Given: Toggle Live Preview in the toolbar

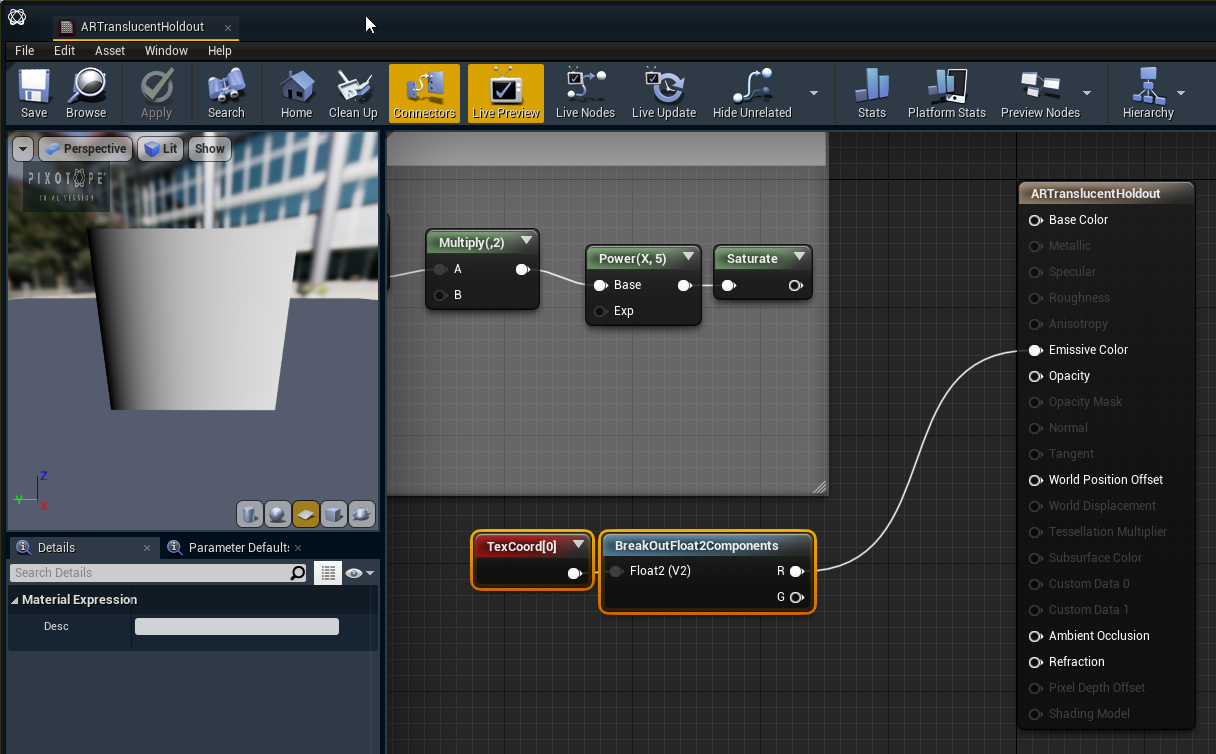Looking at the screenshot, I should (505, 94).
